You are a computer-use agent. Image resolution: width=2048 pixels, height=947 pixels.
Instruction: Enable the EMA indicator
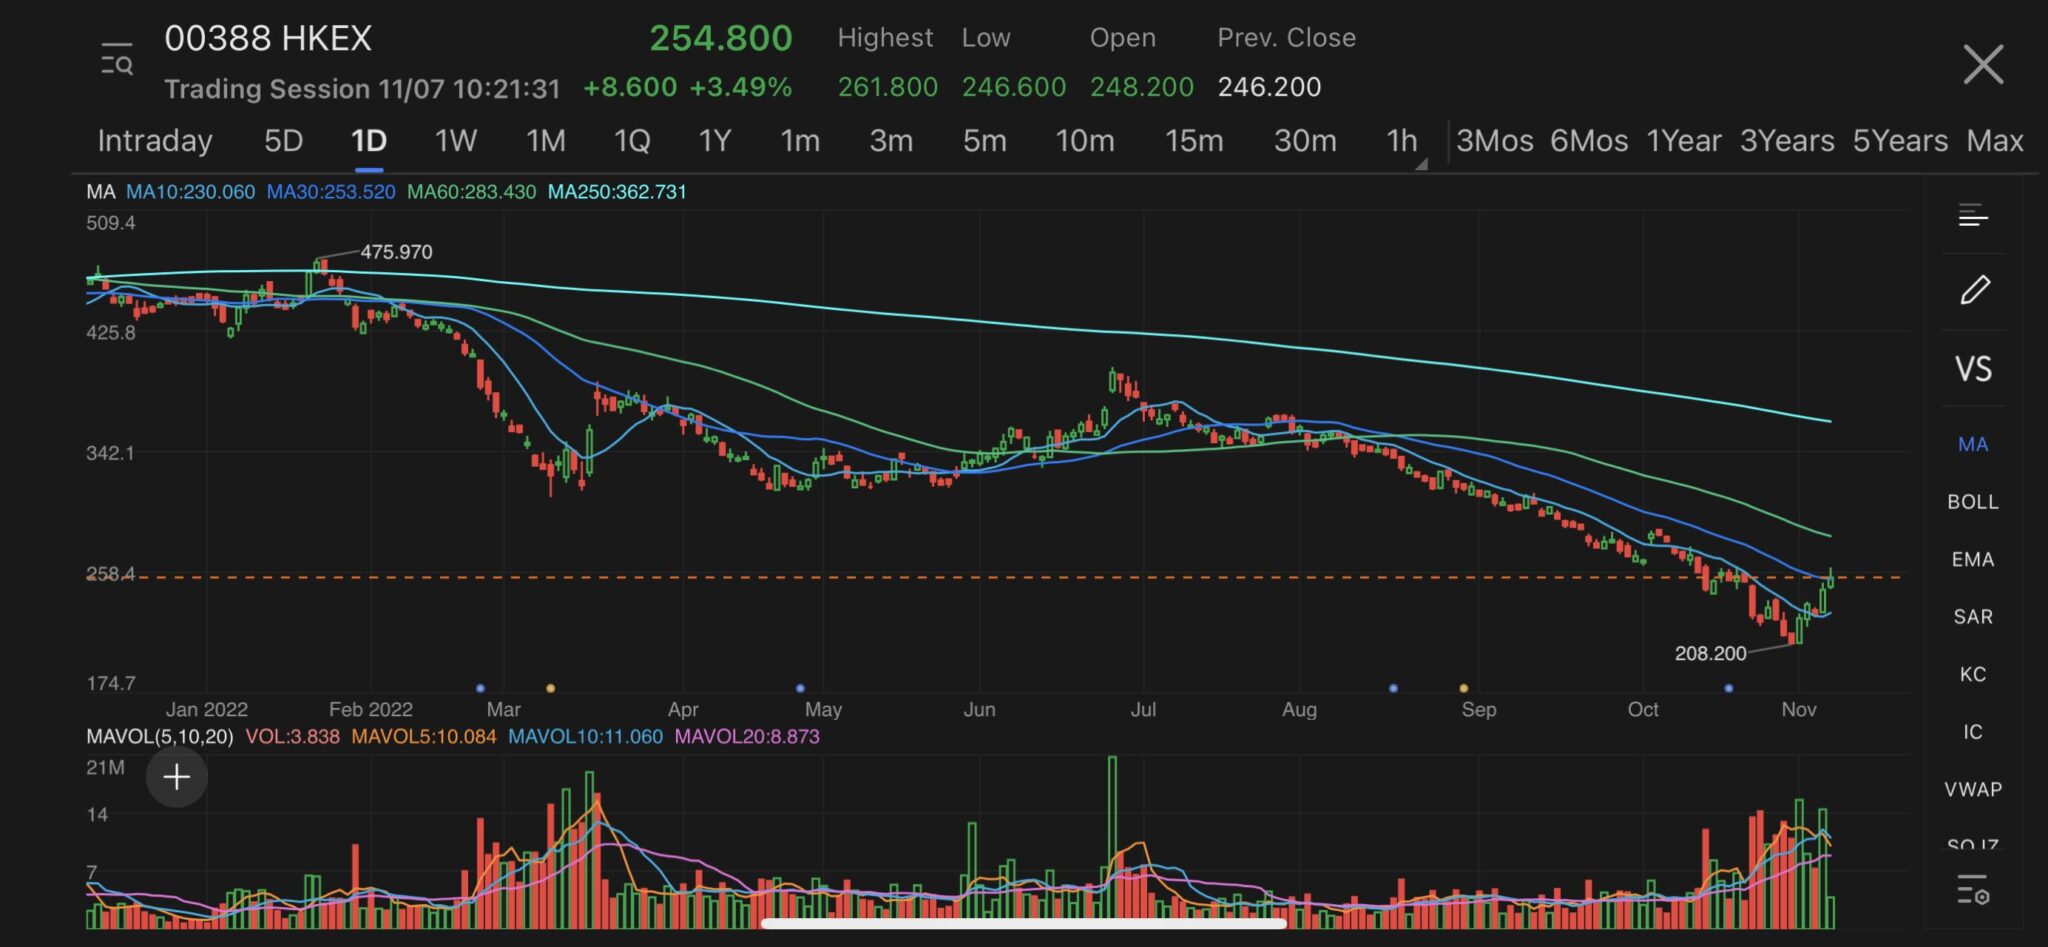[1973, 560]
